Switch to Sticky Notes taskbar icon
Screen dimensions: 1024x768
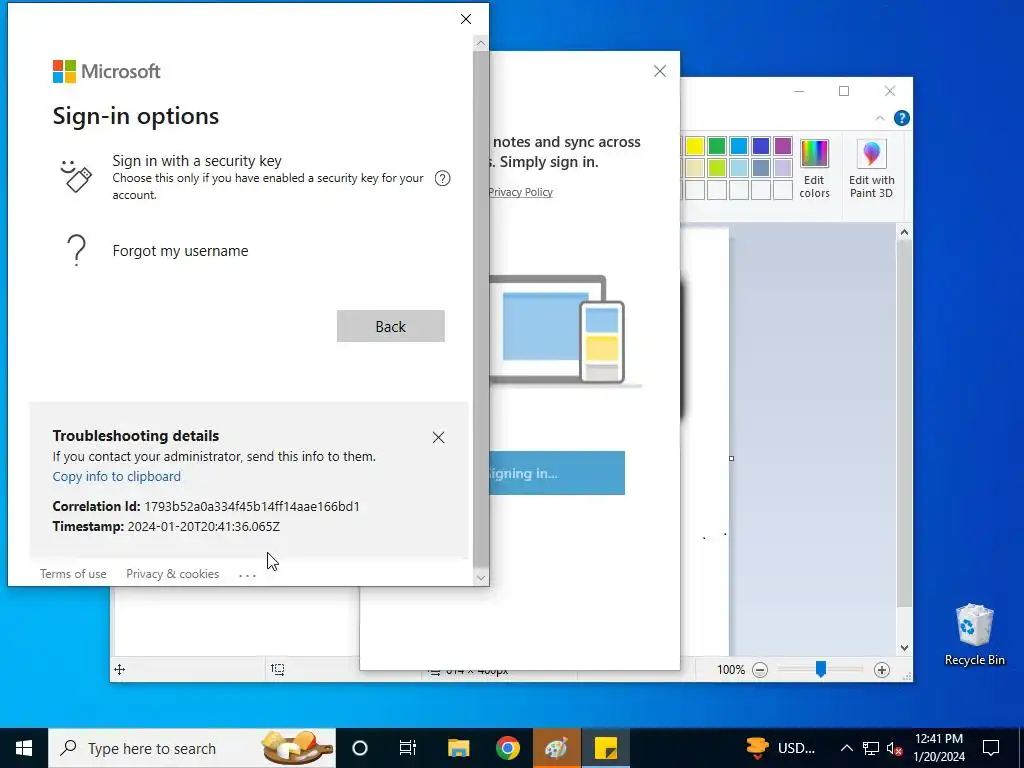[x=606, y=748]
